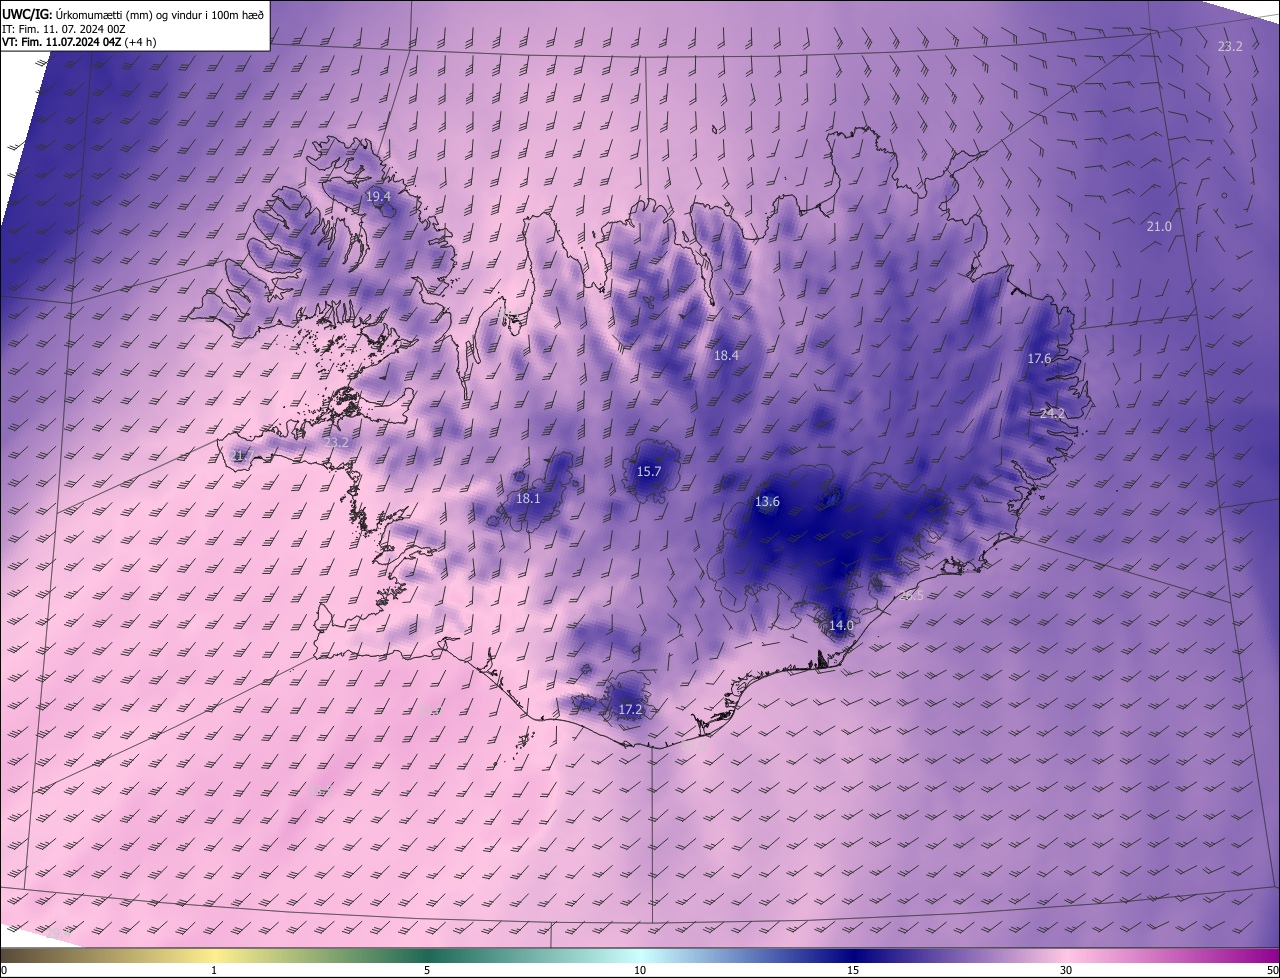Click the 17.2 value on the south-coast glacier

630,710
